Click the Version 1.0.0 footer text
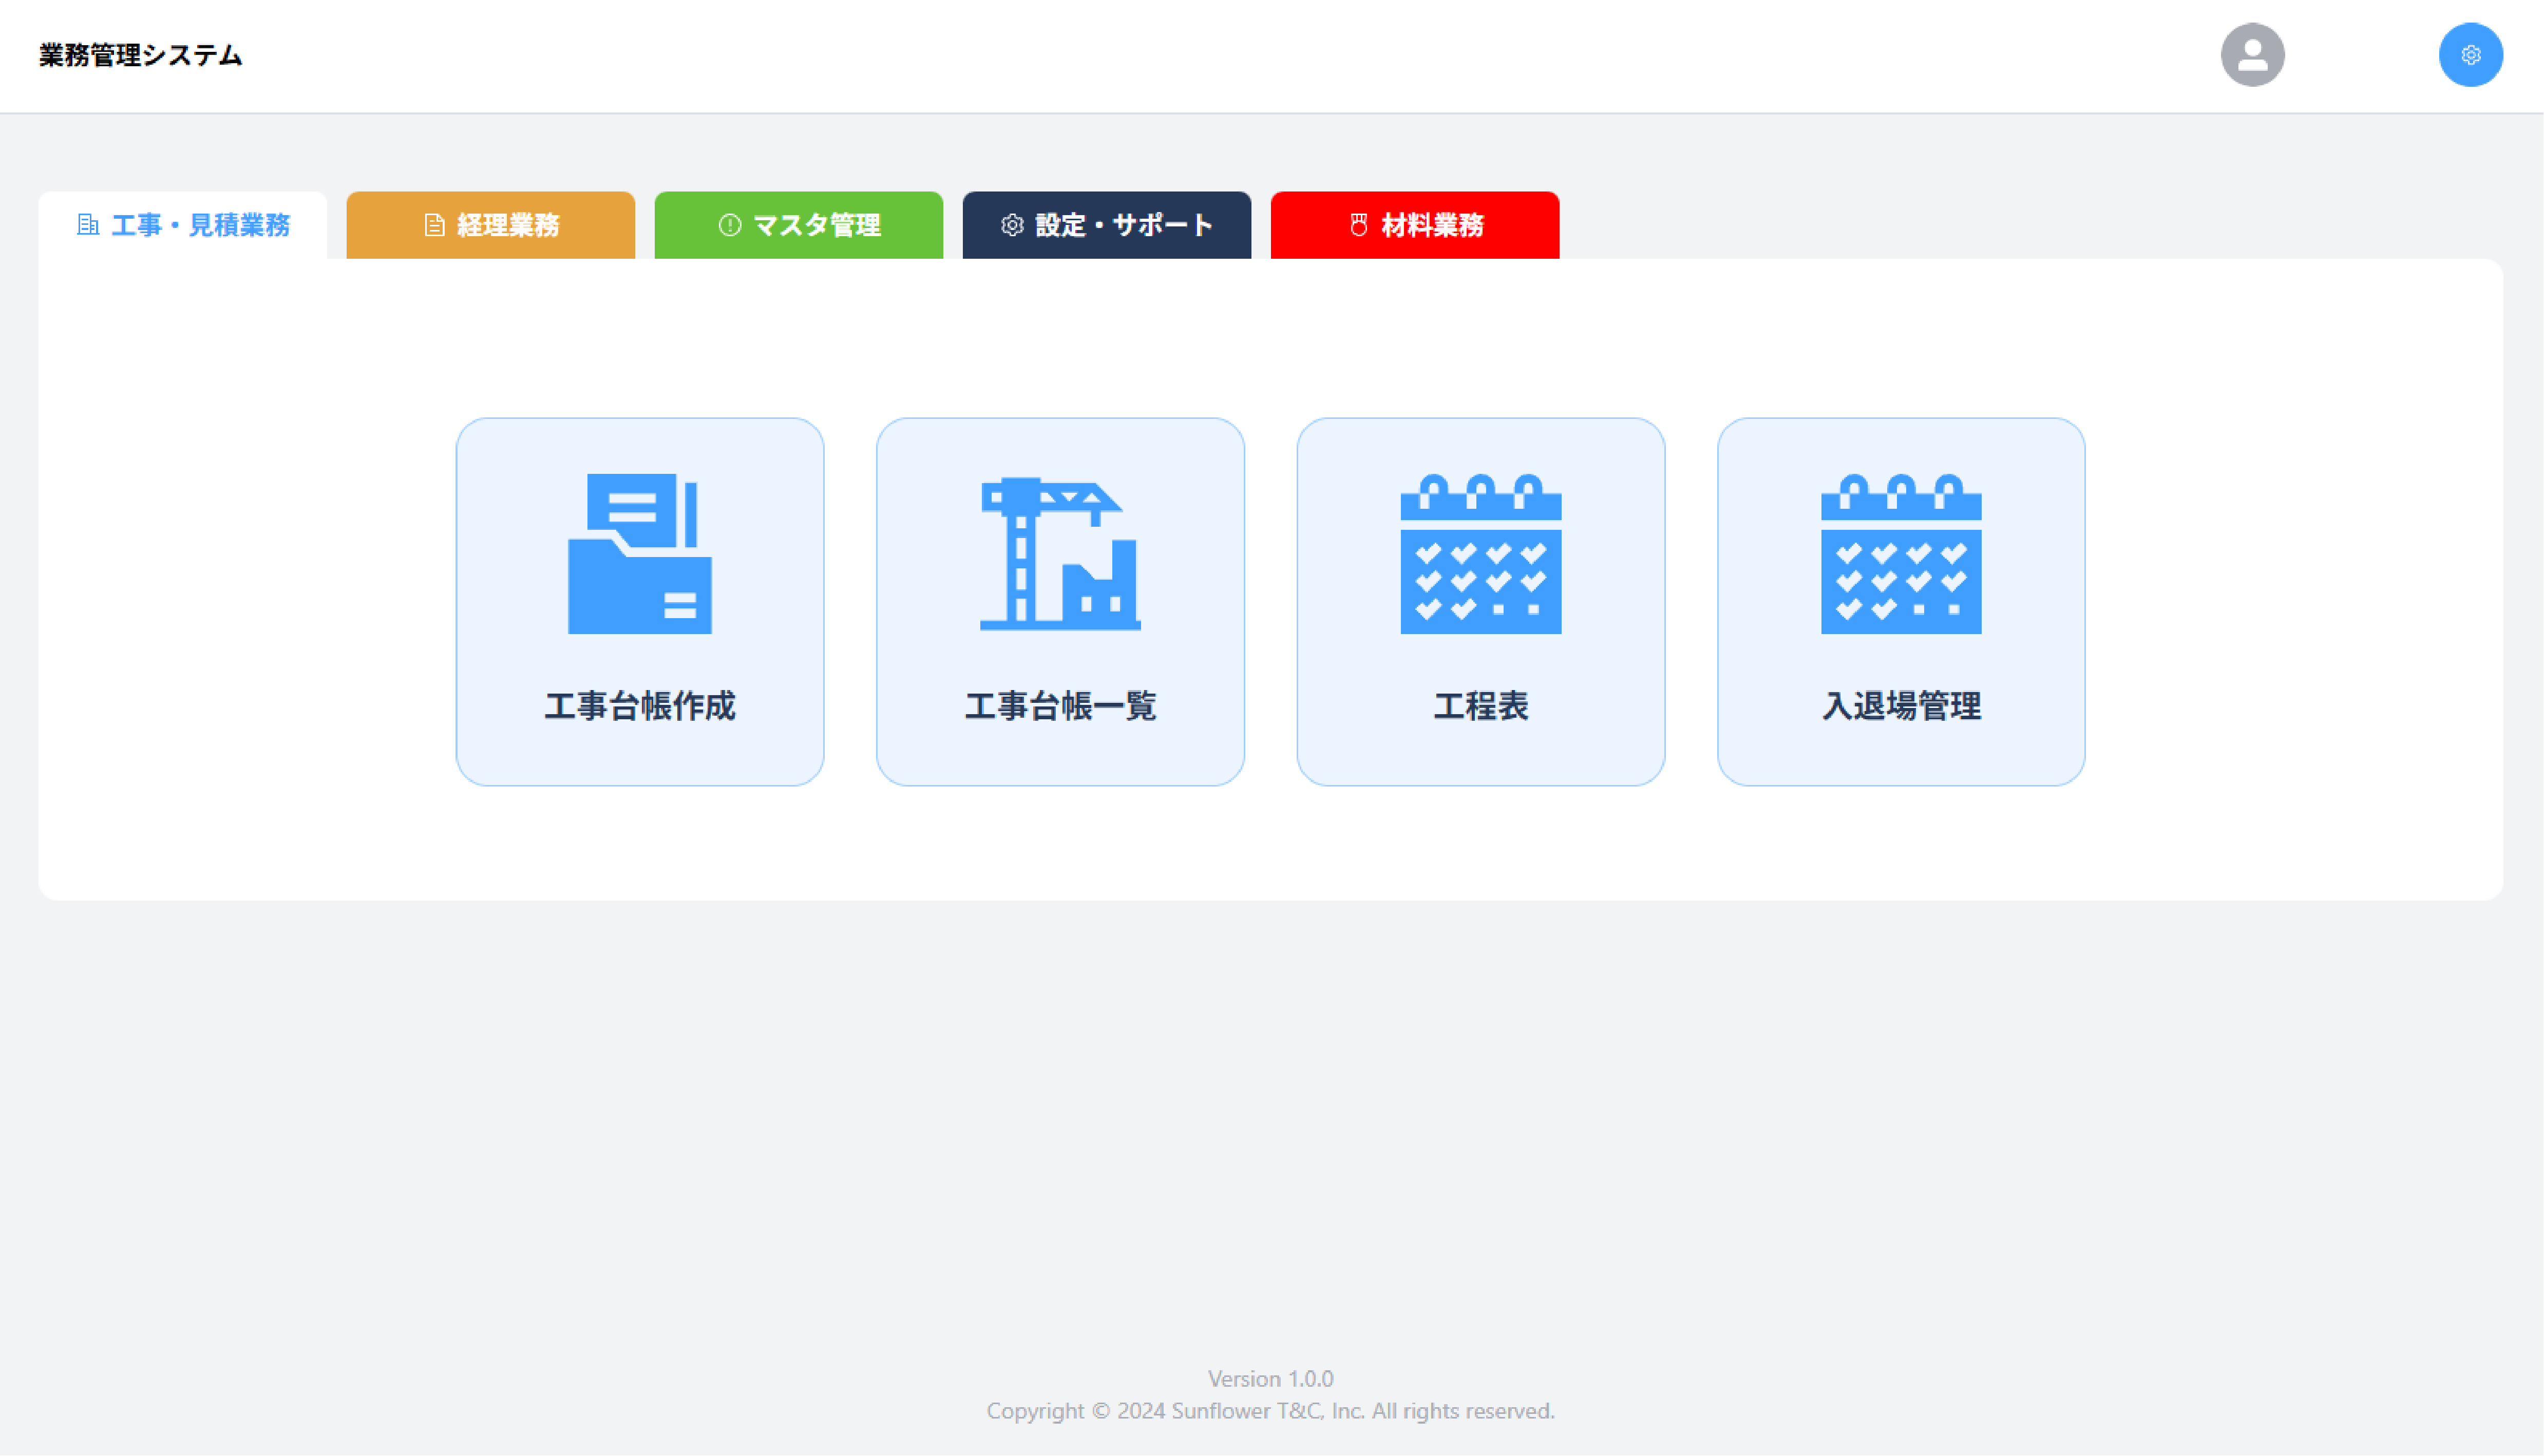Screen dimensions: 2544x1456 pos(1271,1379)
